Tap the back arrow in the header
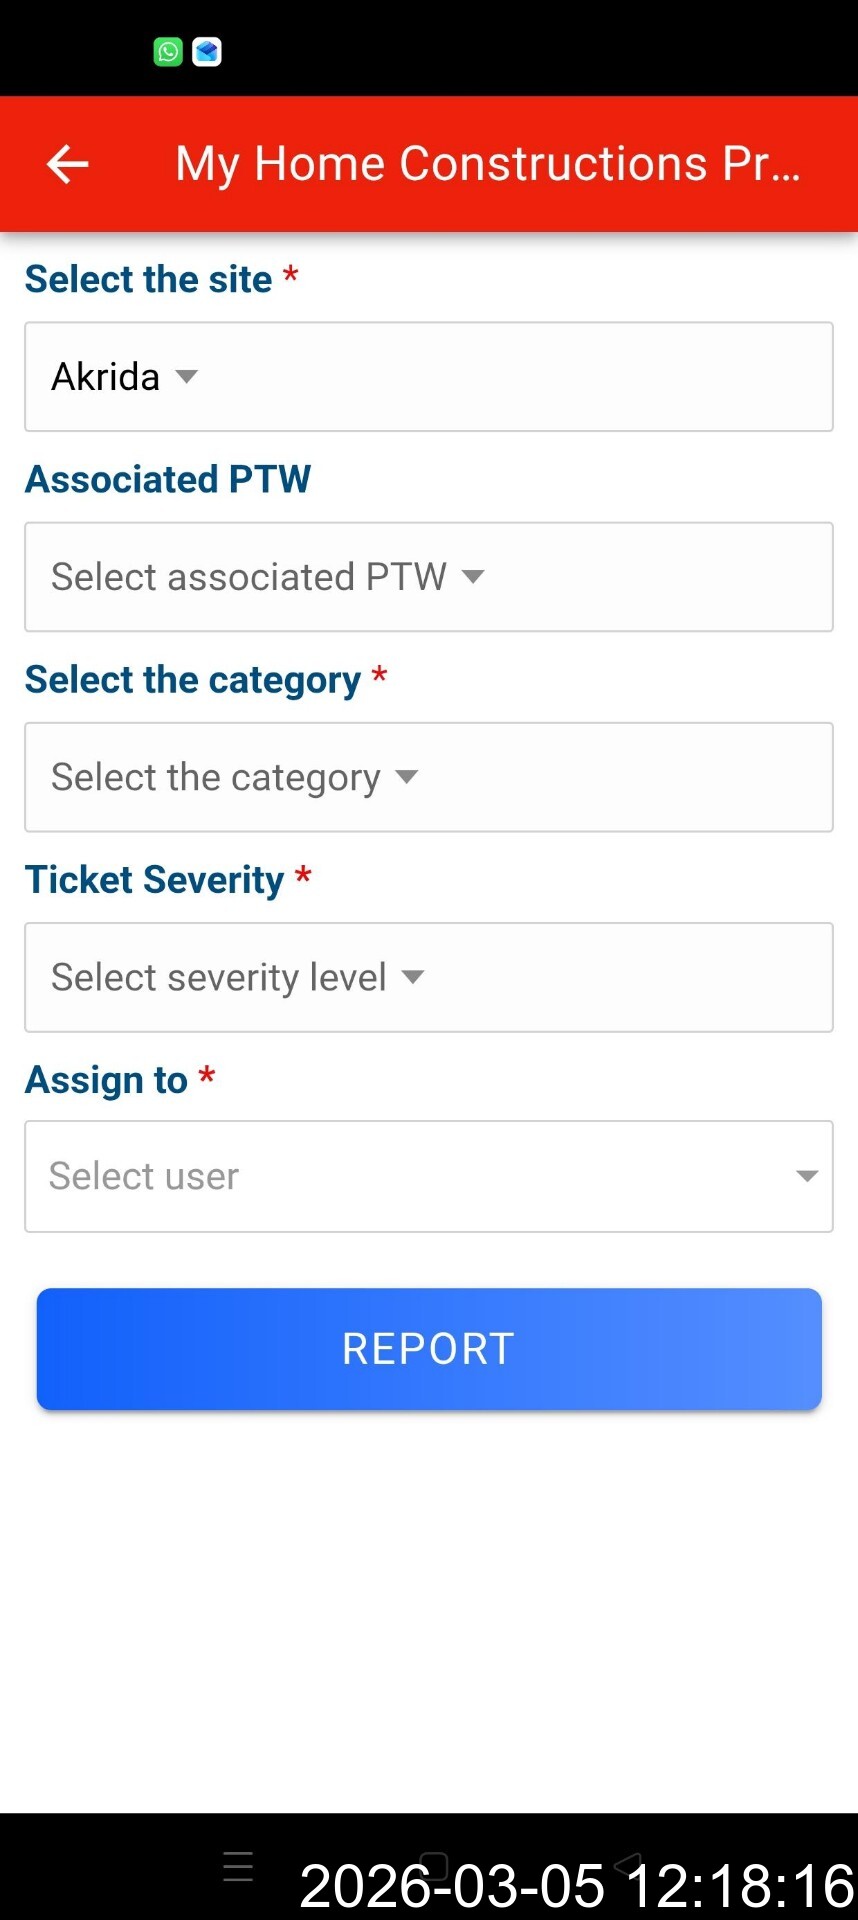Image resolution: width=858 pixels, height=1920 pixels. (x=68, y=164)
